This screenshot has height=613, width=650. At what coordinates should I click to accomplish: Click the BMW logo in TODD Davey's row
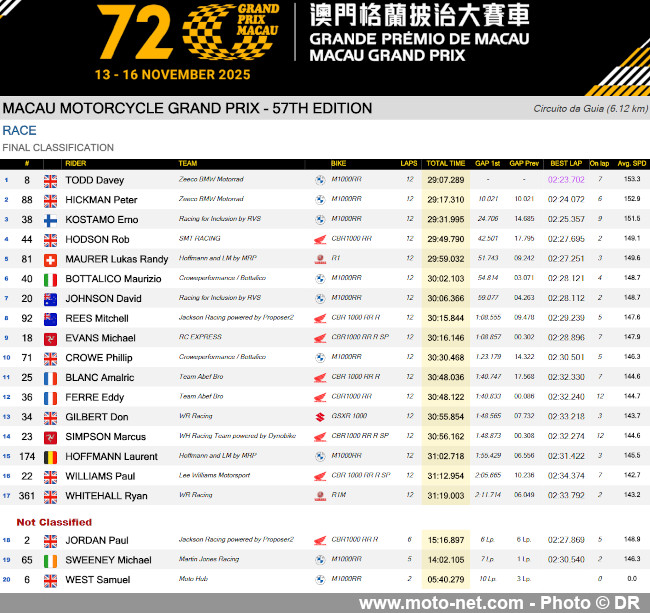(x=320, y=180)
